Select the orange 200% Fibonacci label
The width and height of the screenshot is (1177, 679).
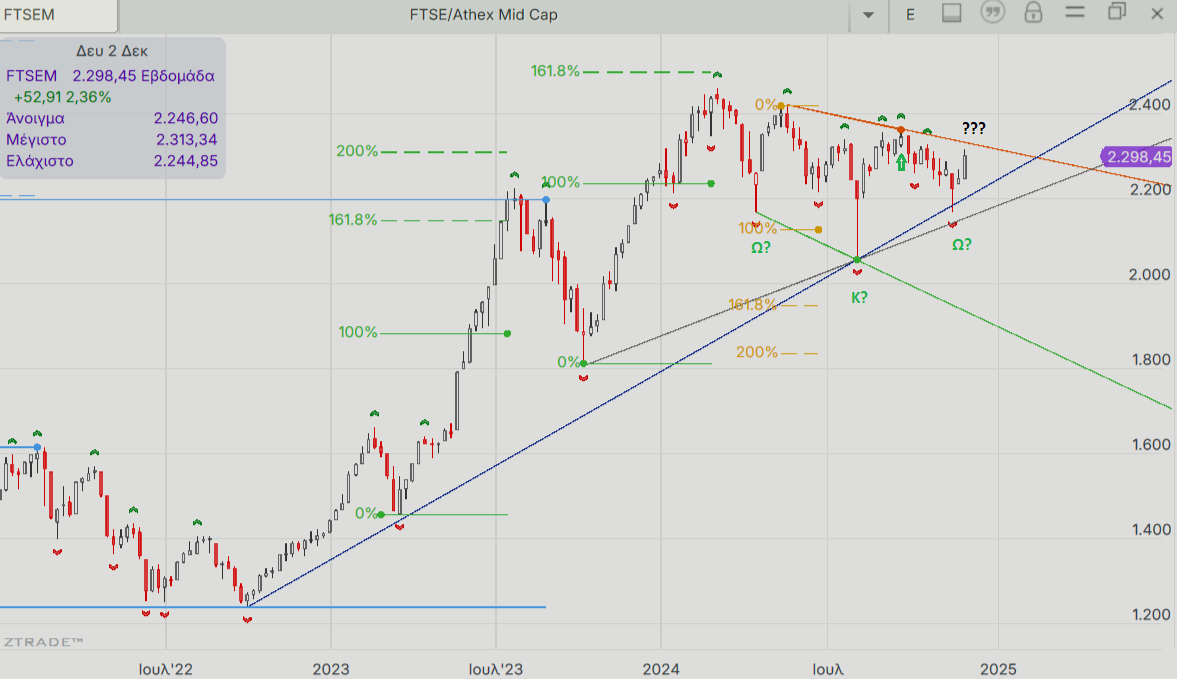[757, 352]
